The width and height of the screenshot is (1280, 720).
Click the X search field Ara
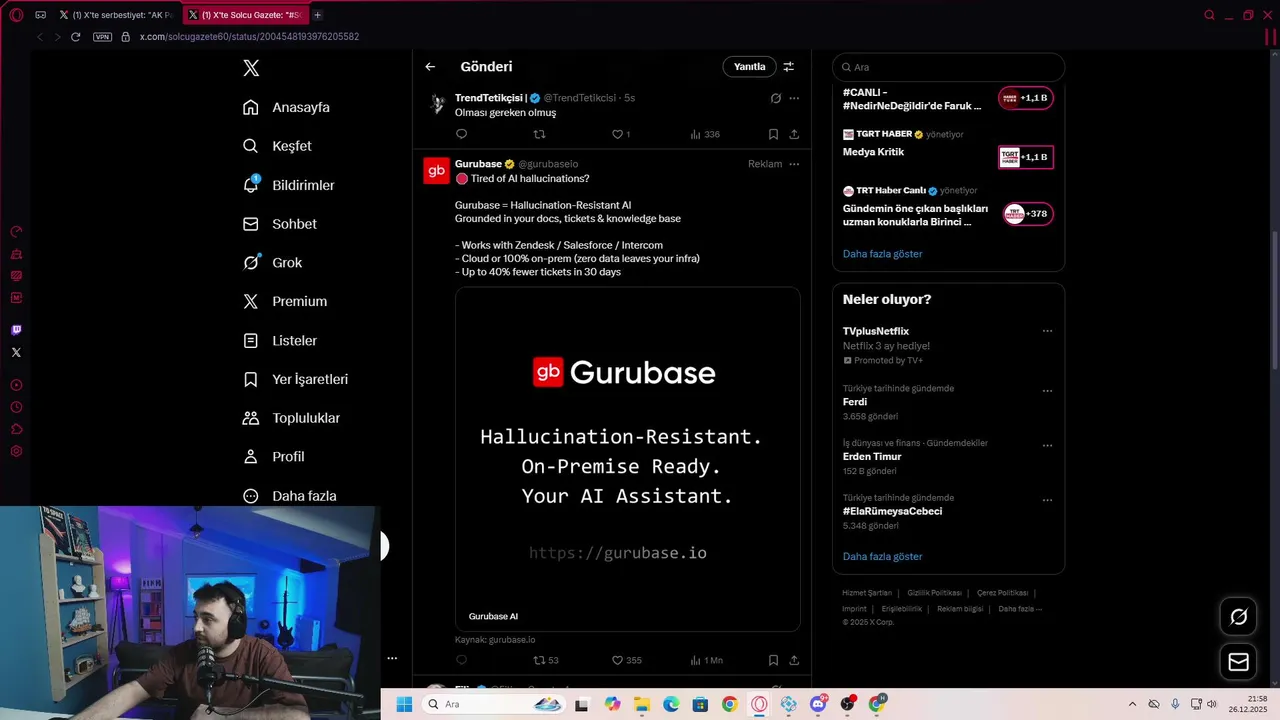948,67
